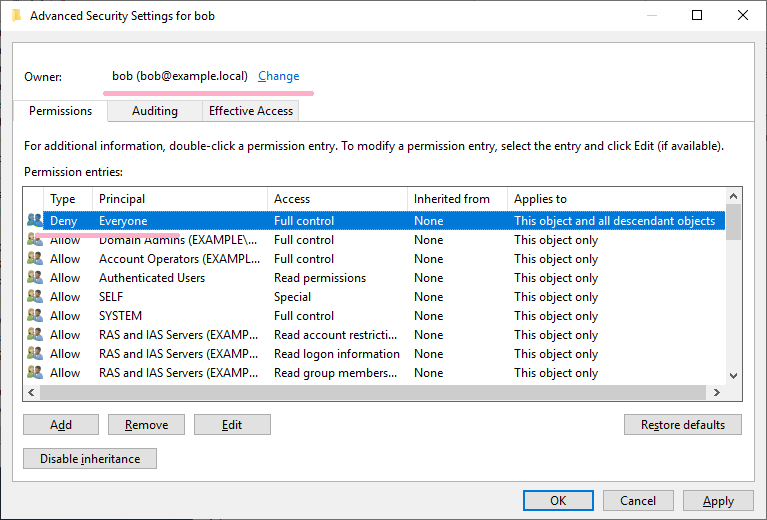The height and width of the screenshot is (520, 767).
Task: Change the owner via Change link
Action: [x=278, y=76]
